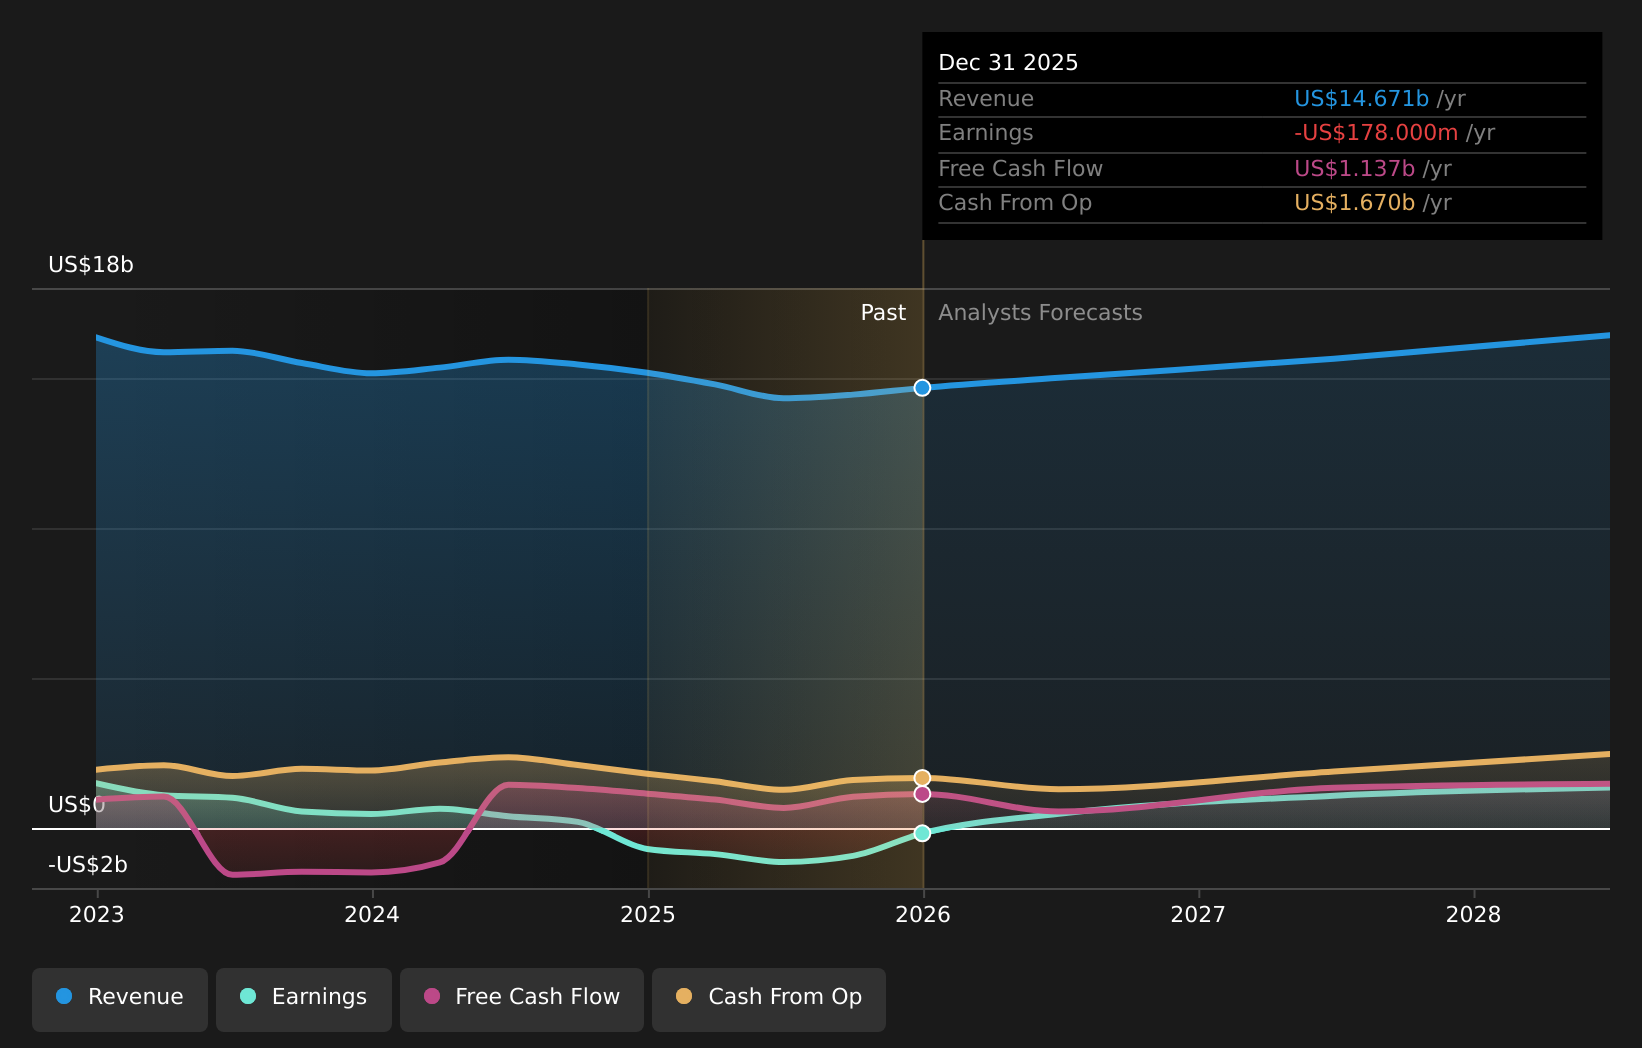Click the US$14.671b Revenue value
The image size is (1642, 1048).
pyautogui.click(x=1360, y=98)
